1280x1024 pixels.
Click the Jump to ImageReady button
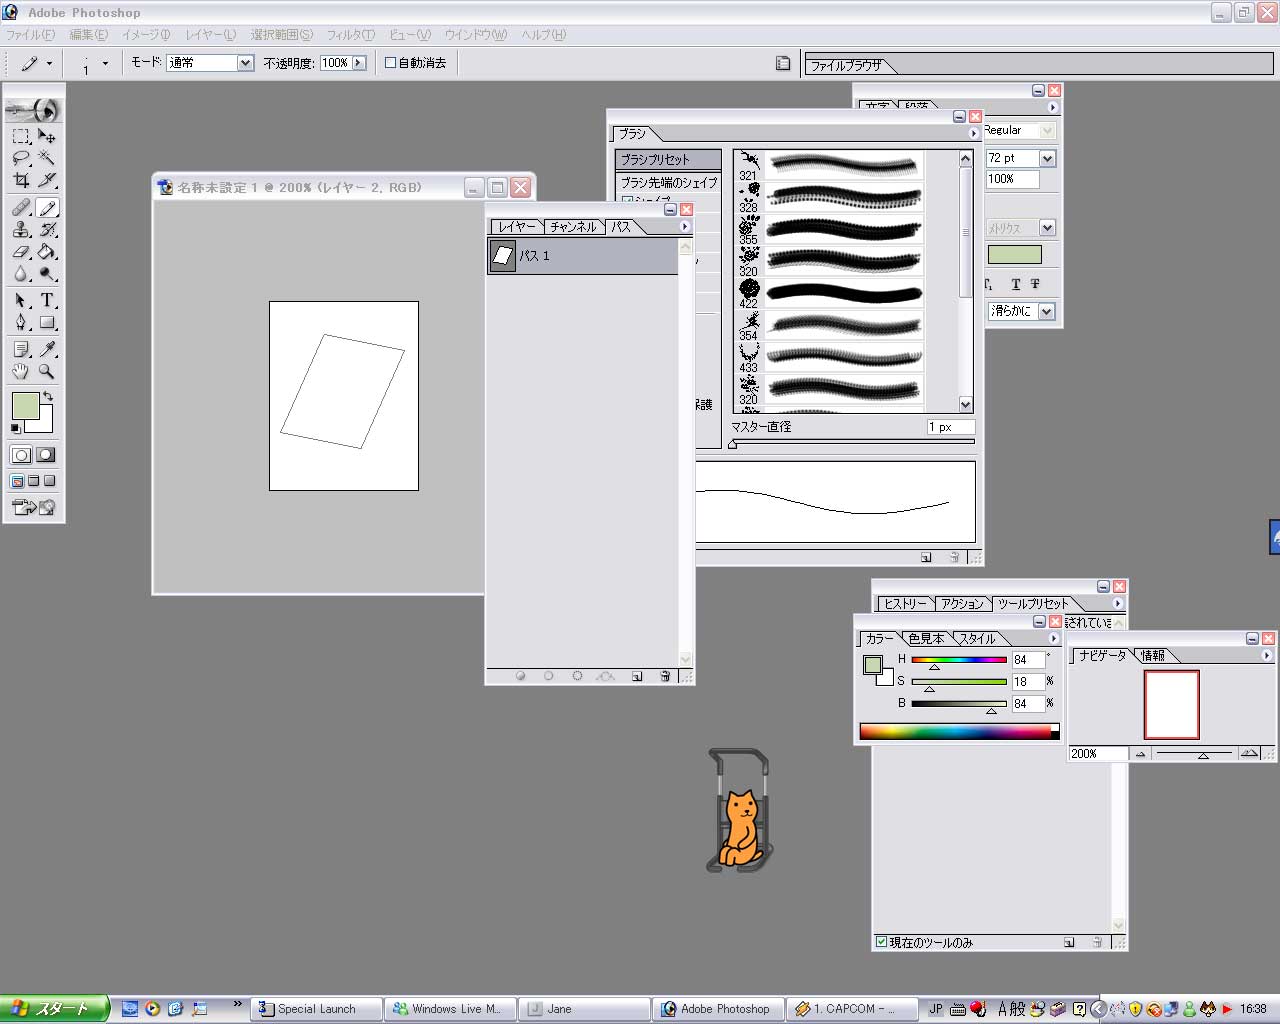point(33,508)
